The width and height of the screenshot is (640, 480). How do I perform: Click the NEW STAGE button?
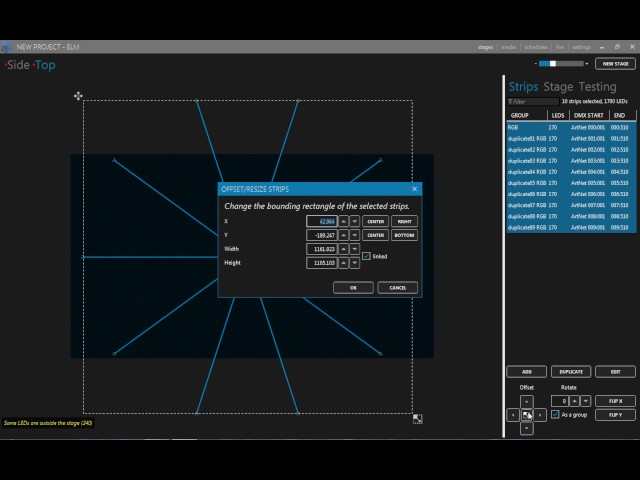(615, 64)
